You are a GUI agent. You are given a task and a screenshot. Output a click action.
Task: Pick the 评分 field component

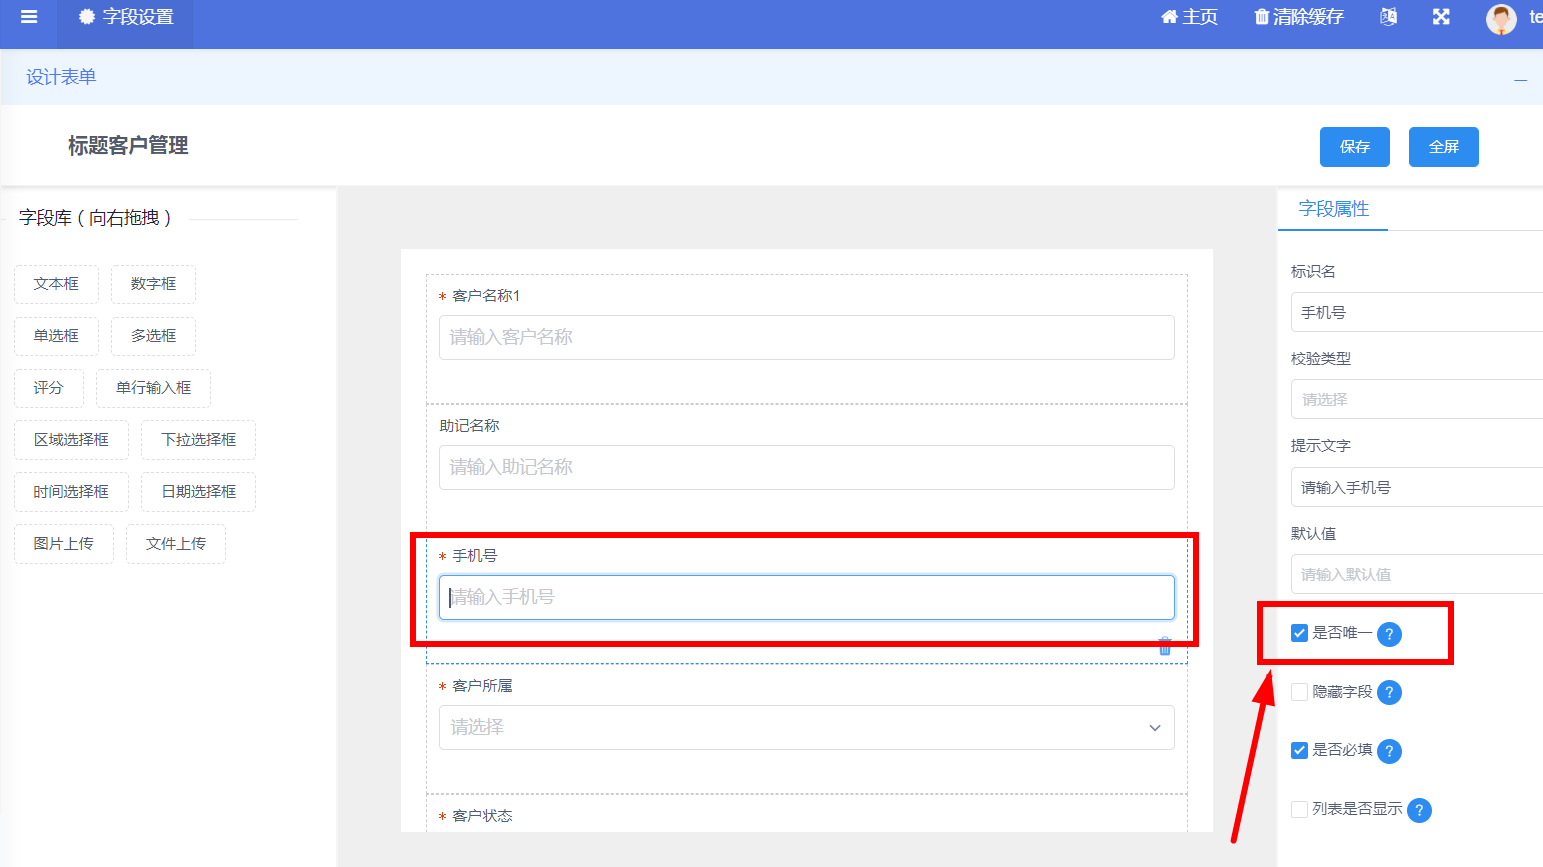[48, 388]
